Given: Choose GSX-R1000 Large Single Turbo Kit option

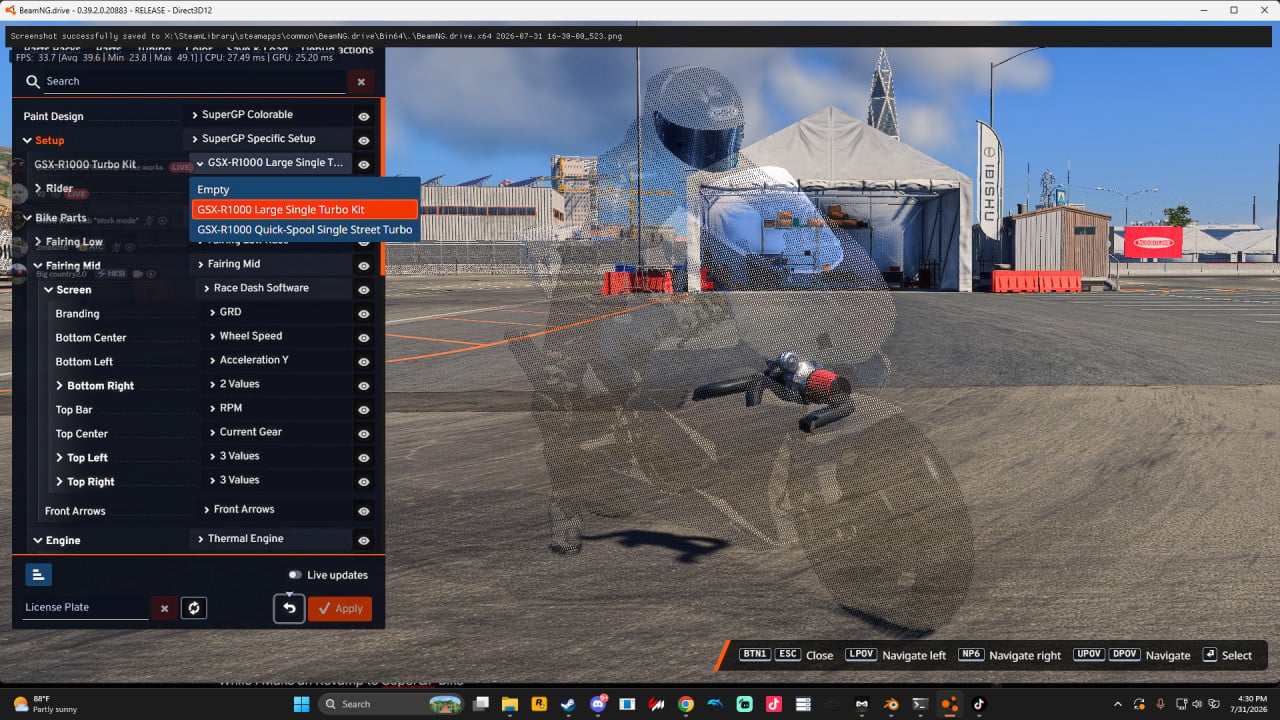Looking at the screenshot, I should [x=305, y=209].
